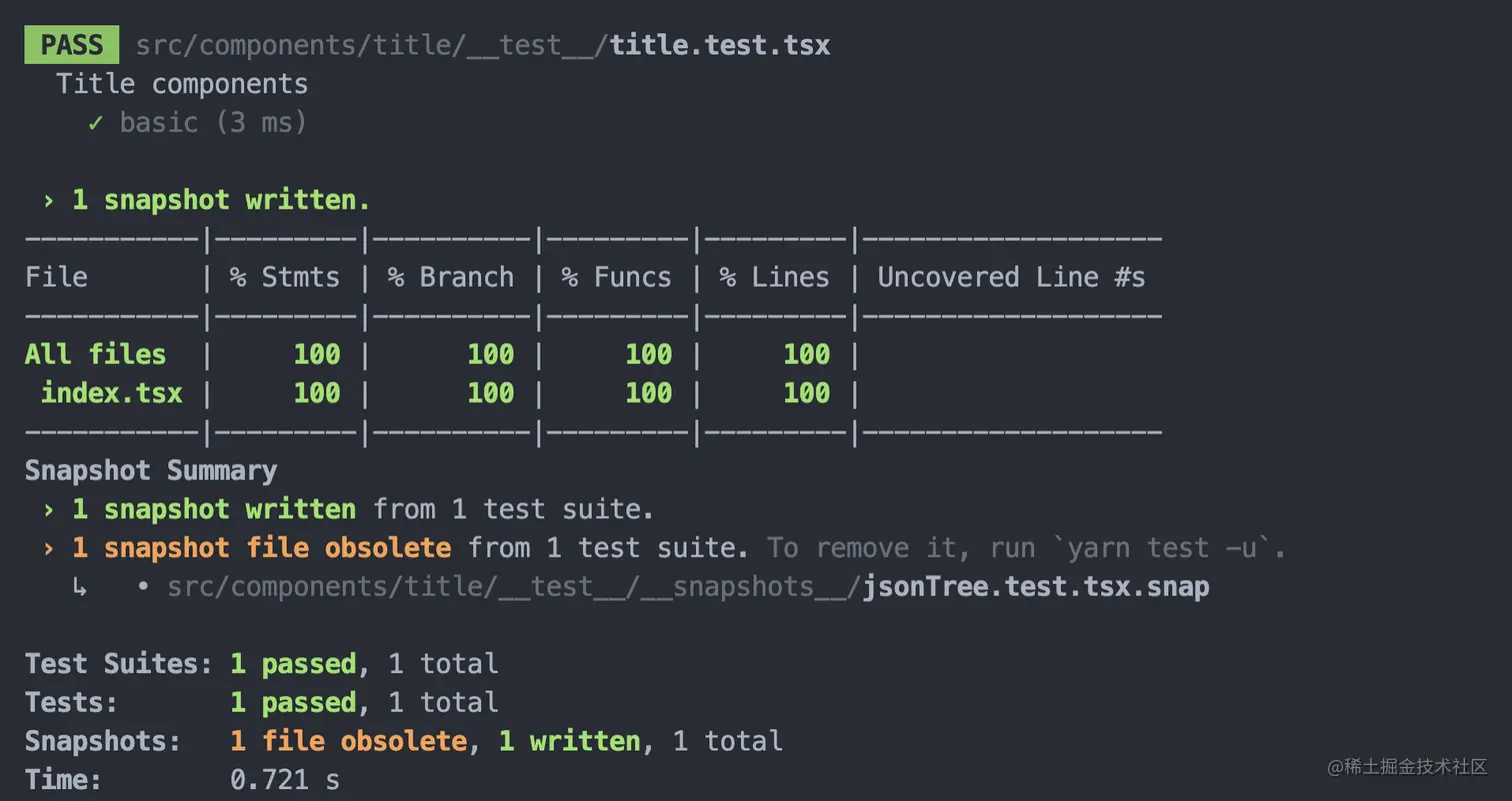
Task: Click '1 file obsolete' in Snapshots row
Action: (x=348, y=741)
